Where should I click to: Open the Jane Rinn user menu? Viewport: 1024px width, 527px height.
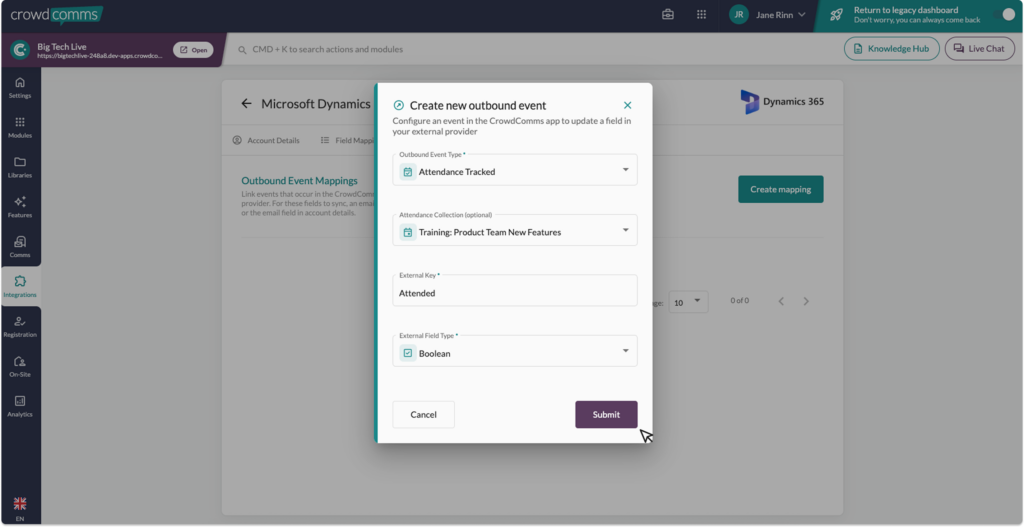[768, 15]
